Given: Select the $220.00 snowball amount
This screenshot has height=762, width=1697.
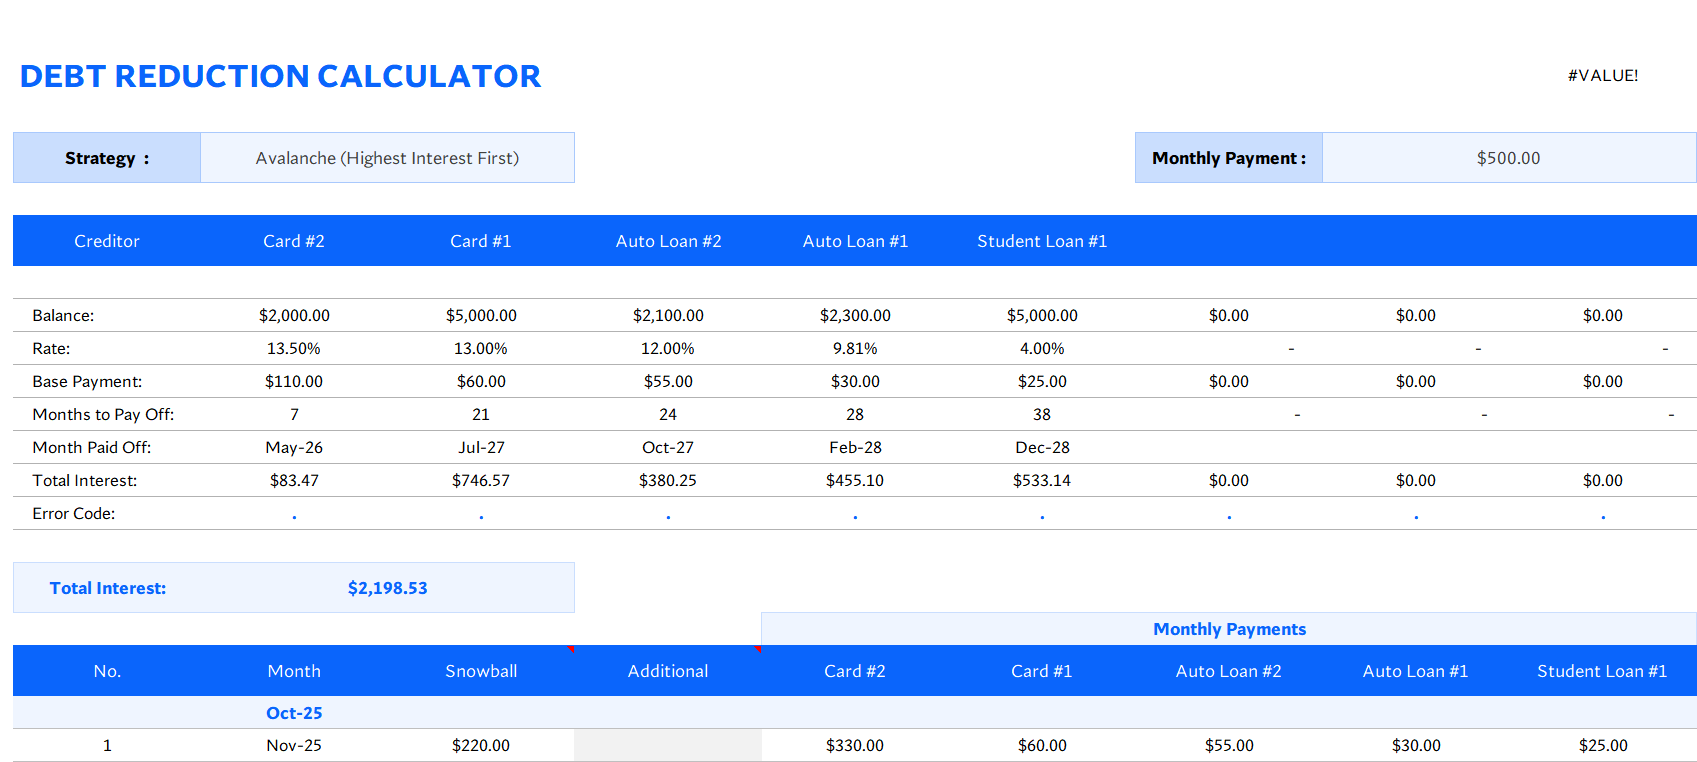Looking at the screenshot, I should [x=481, y=745].
